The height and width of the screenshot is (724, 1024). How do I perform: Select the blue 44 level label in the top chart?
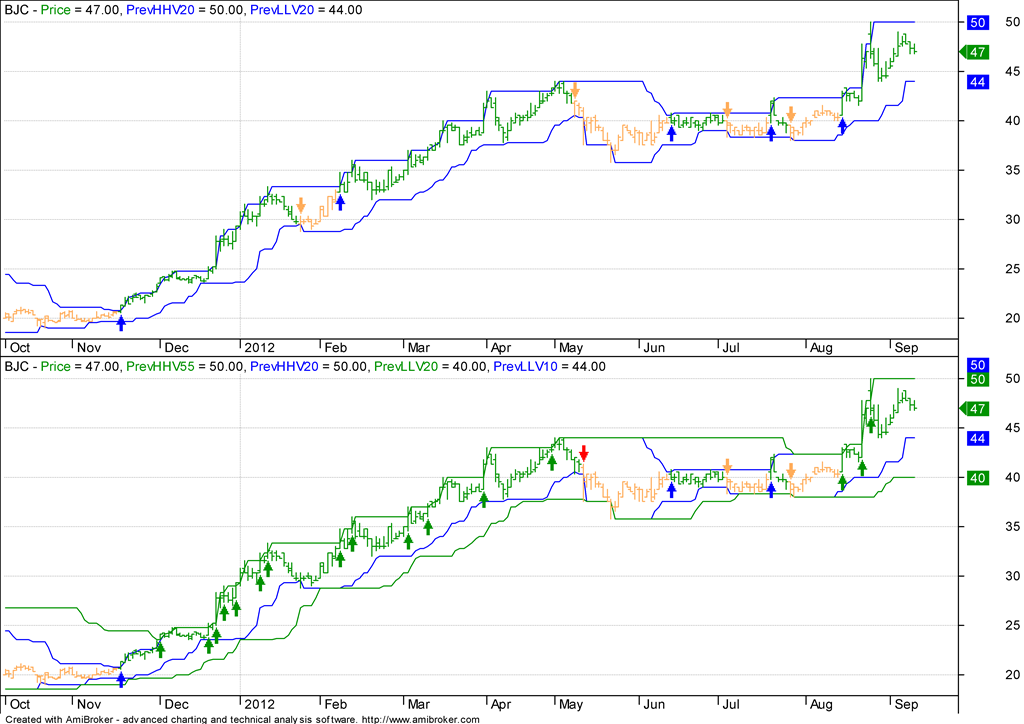[978, 81]
